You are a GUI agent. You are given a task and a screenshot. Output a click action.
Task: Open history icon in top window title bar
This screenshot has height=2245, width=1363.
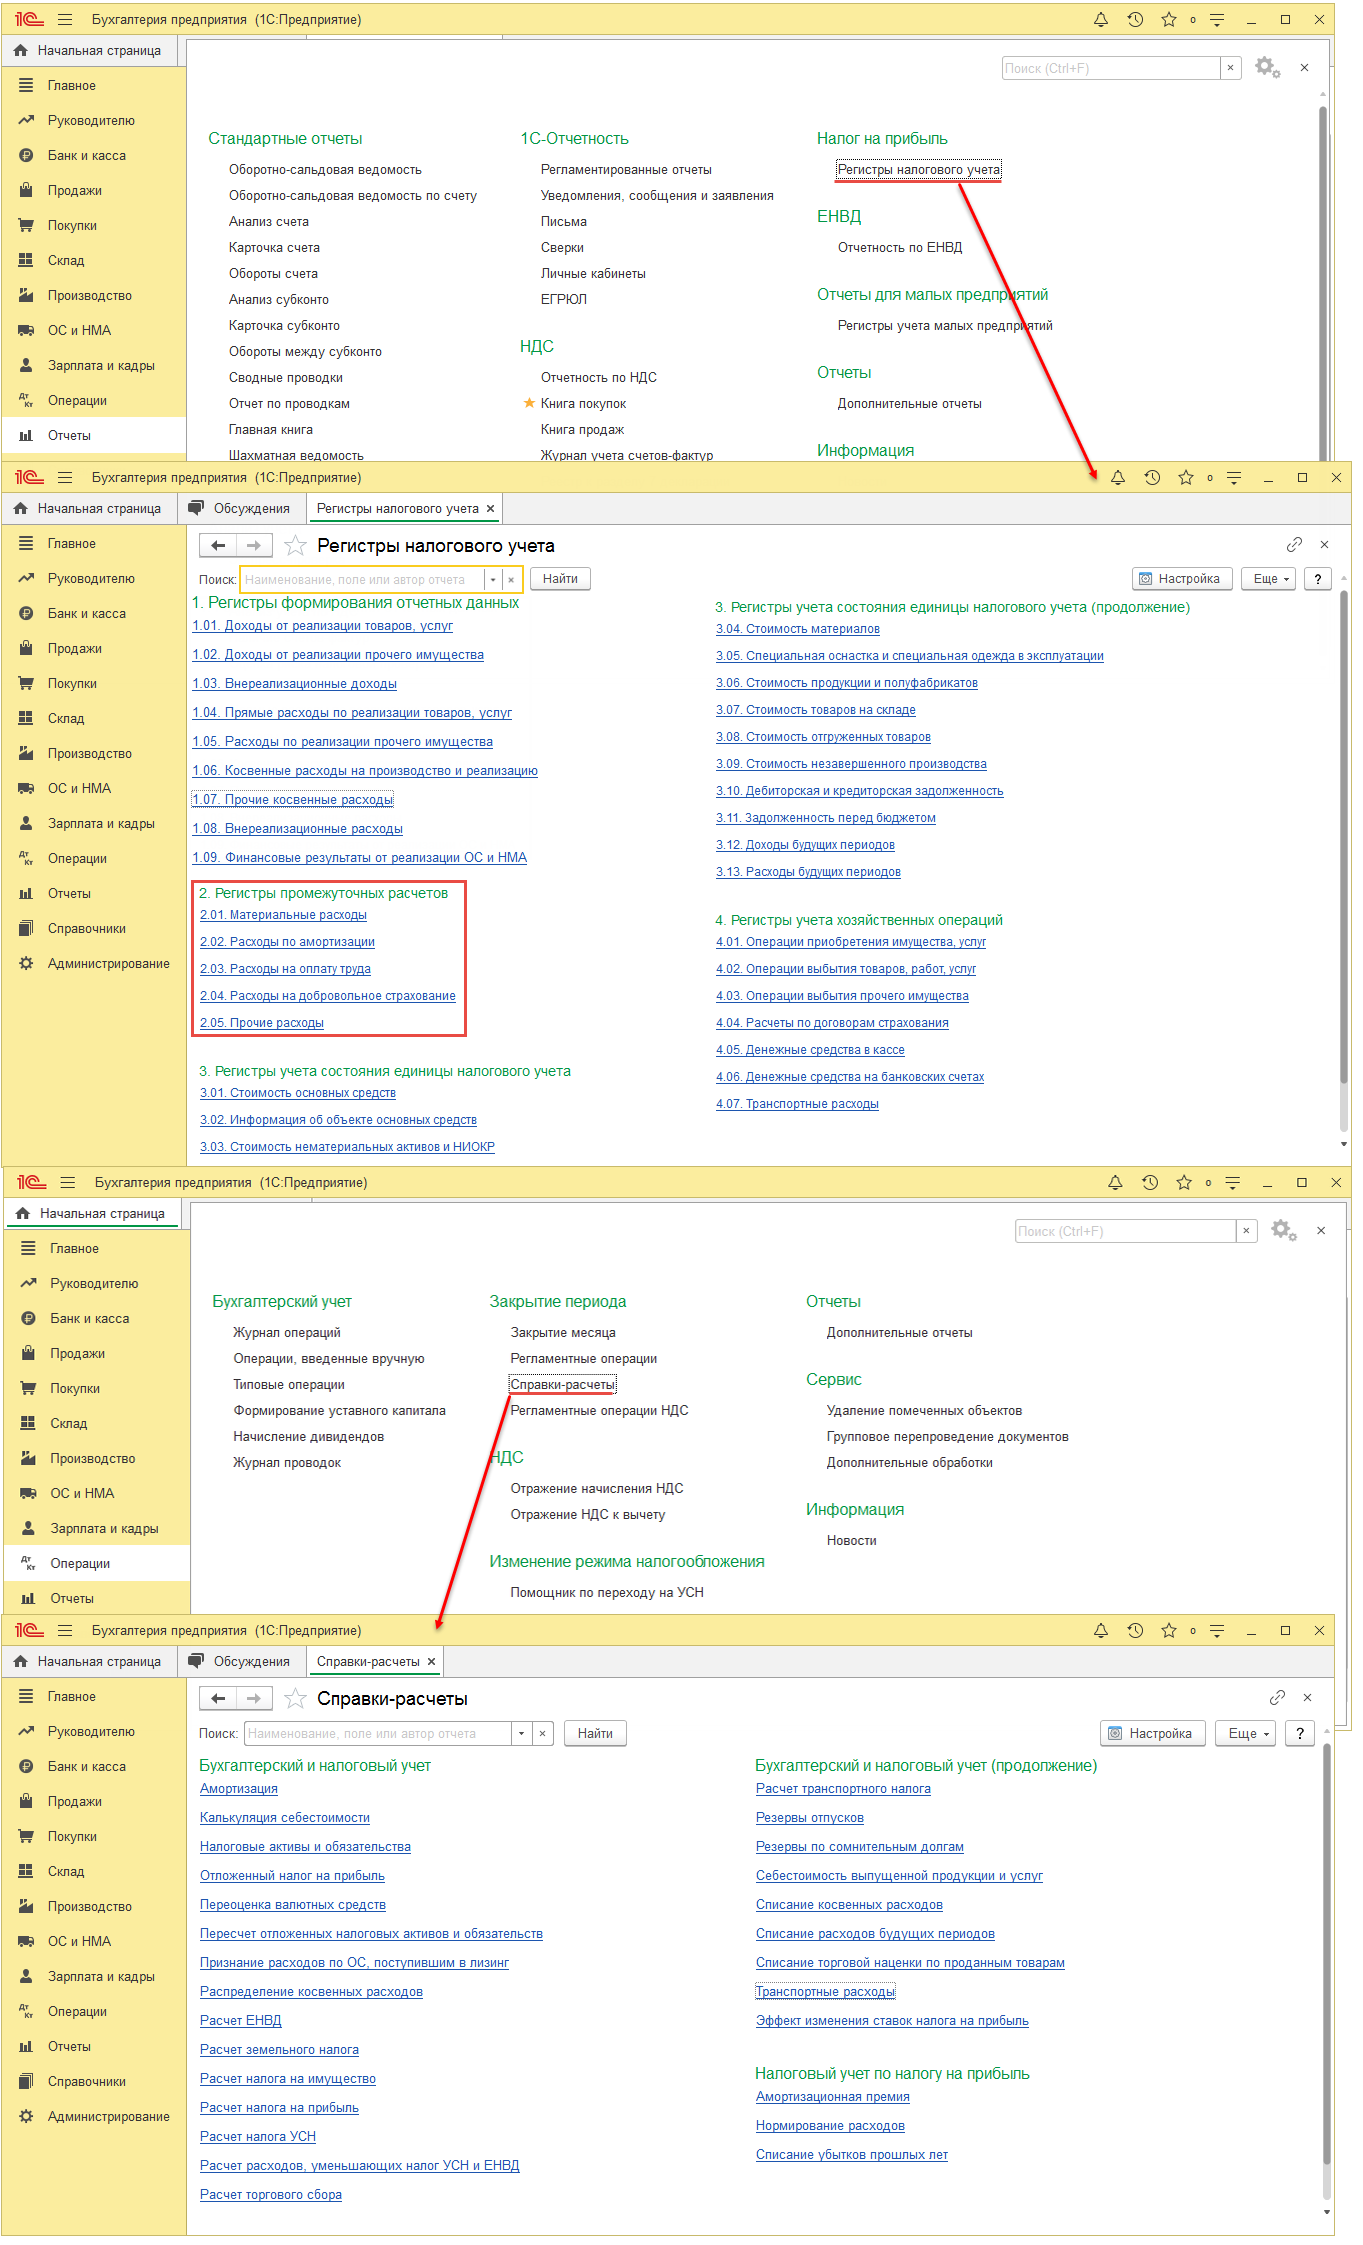1135,20
